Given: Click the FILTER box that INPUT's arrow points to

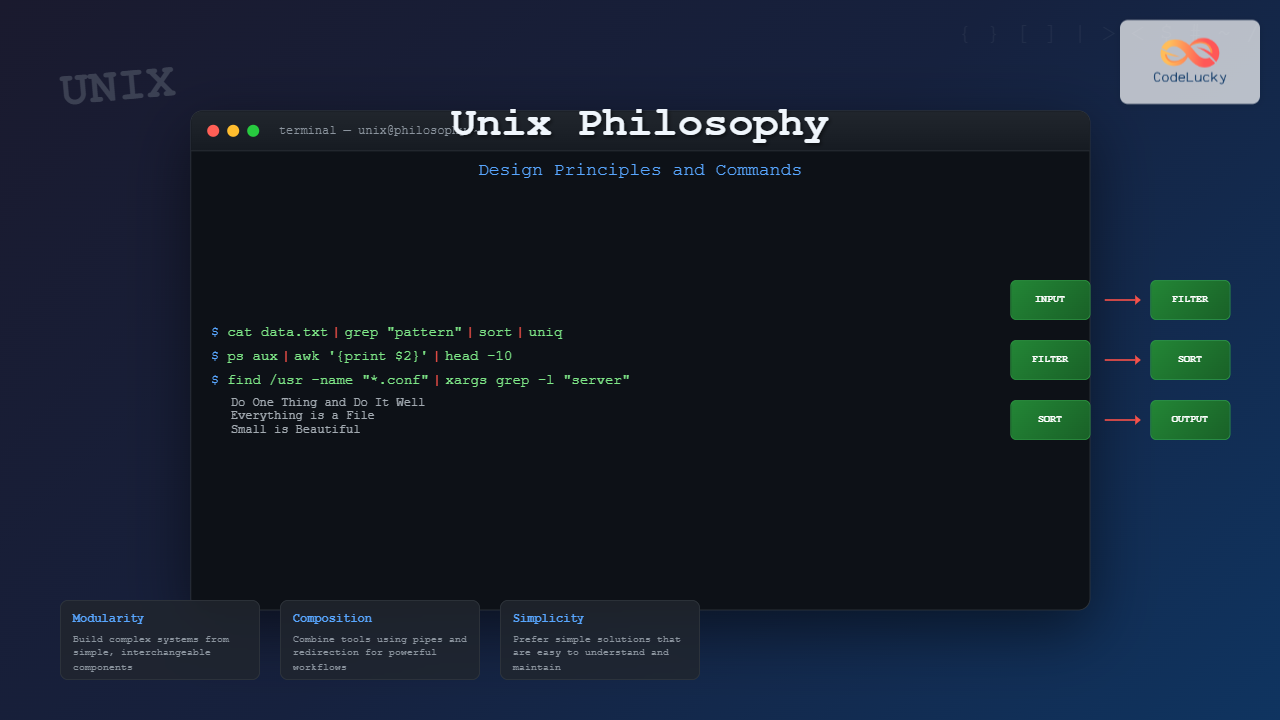Looking at the screenshot, I should 1190,300.
